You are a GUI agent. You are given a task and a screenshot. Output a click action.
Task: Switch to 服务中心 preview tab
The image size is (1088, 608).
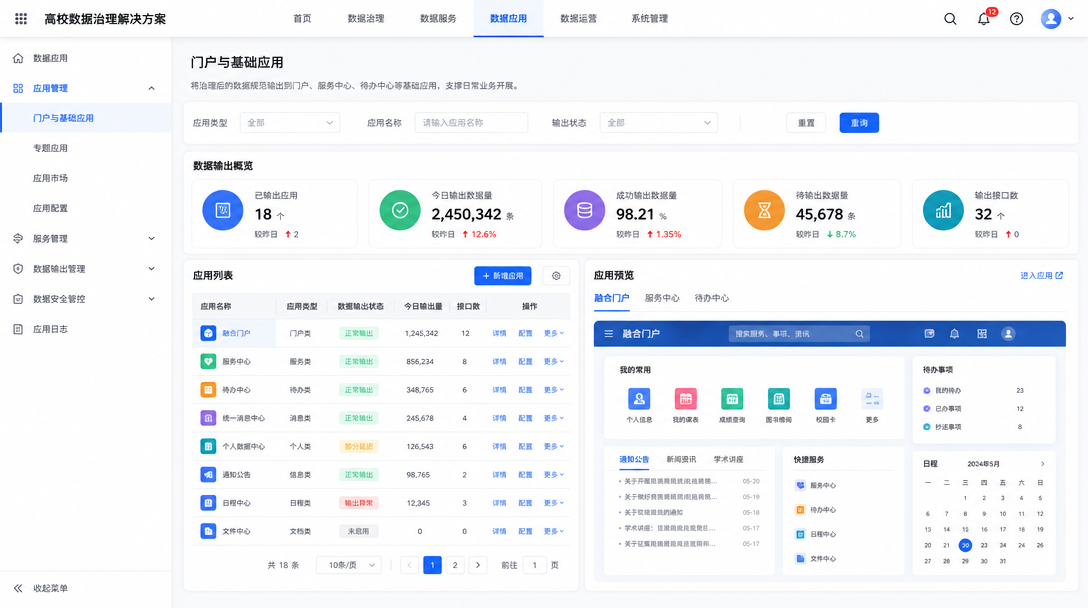[662, 298]
